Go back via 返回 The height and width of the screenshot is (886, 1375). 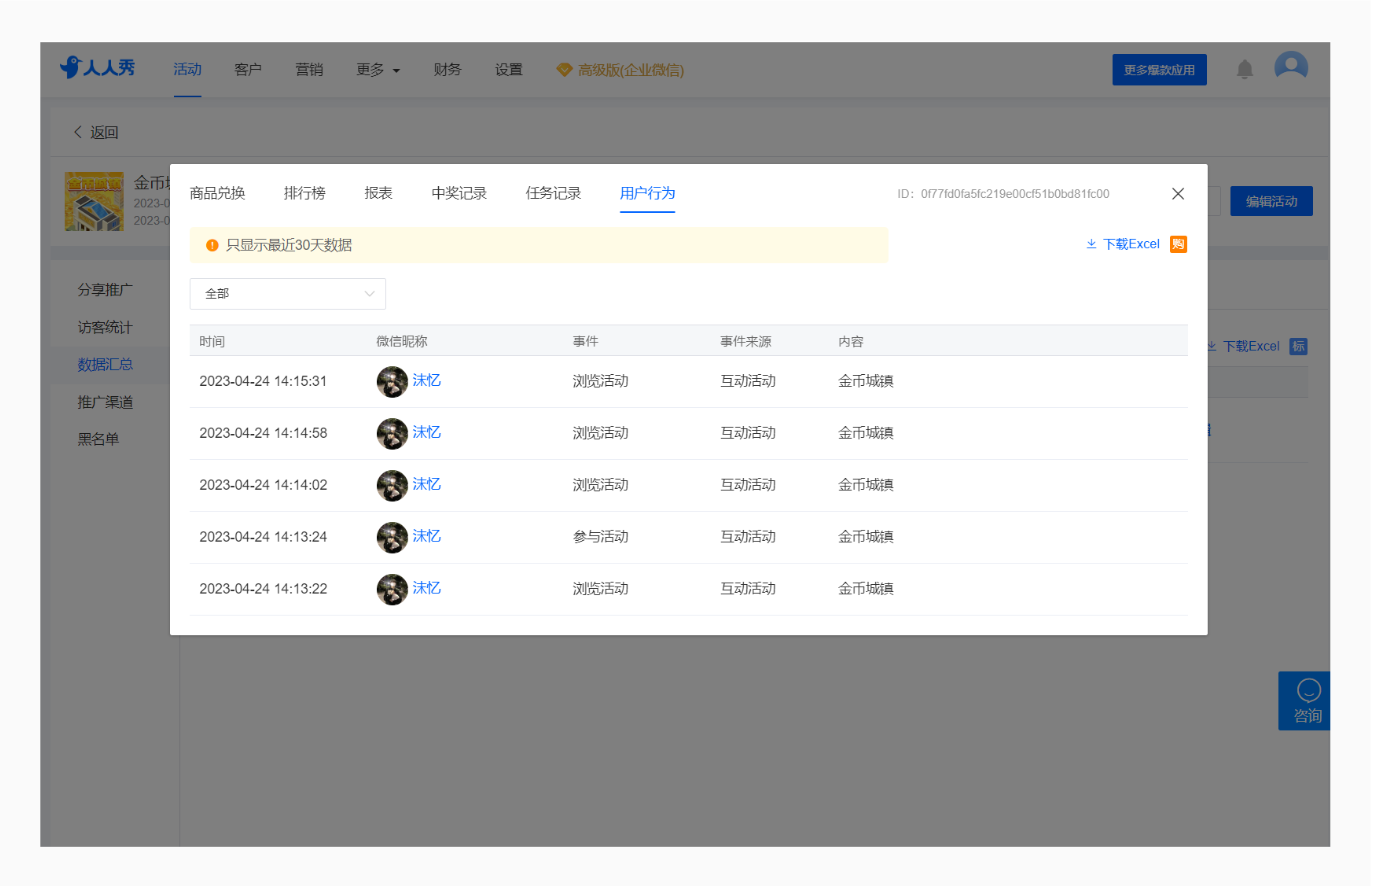[96, 132]
